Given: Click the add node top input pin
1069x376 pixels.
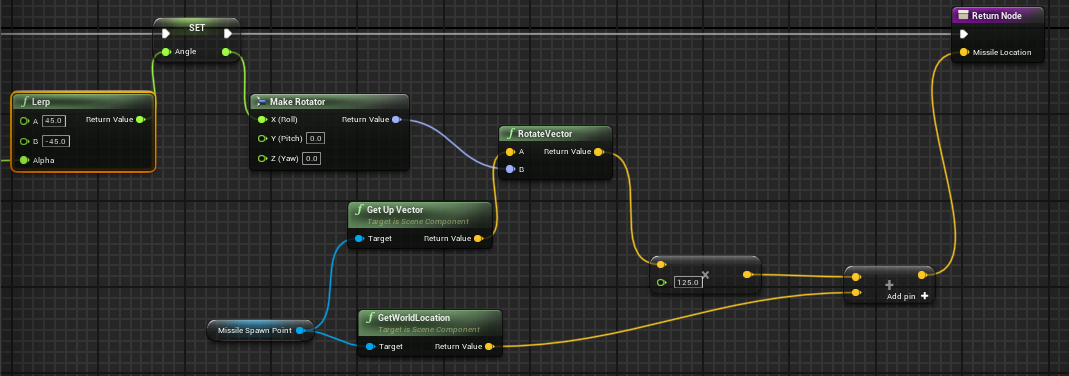Looking at the screenshot, I should pos(856,277).
